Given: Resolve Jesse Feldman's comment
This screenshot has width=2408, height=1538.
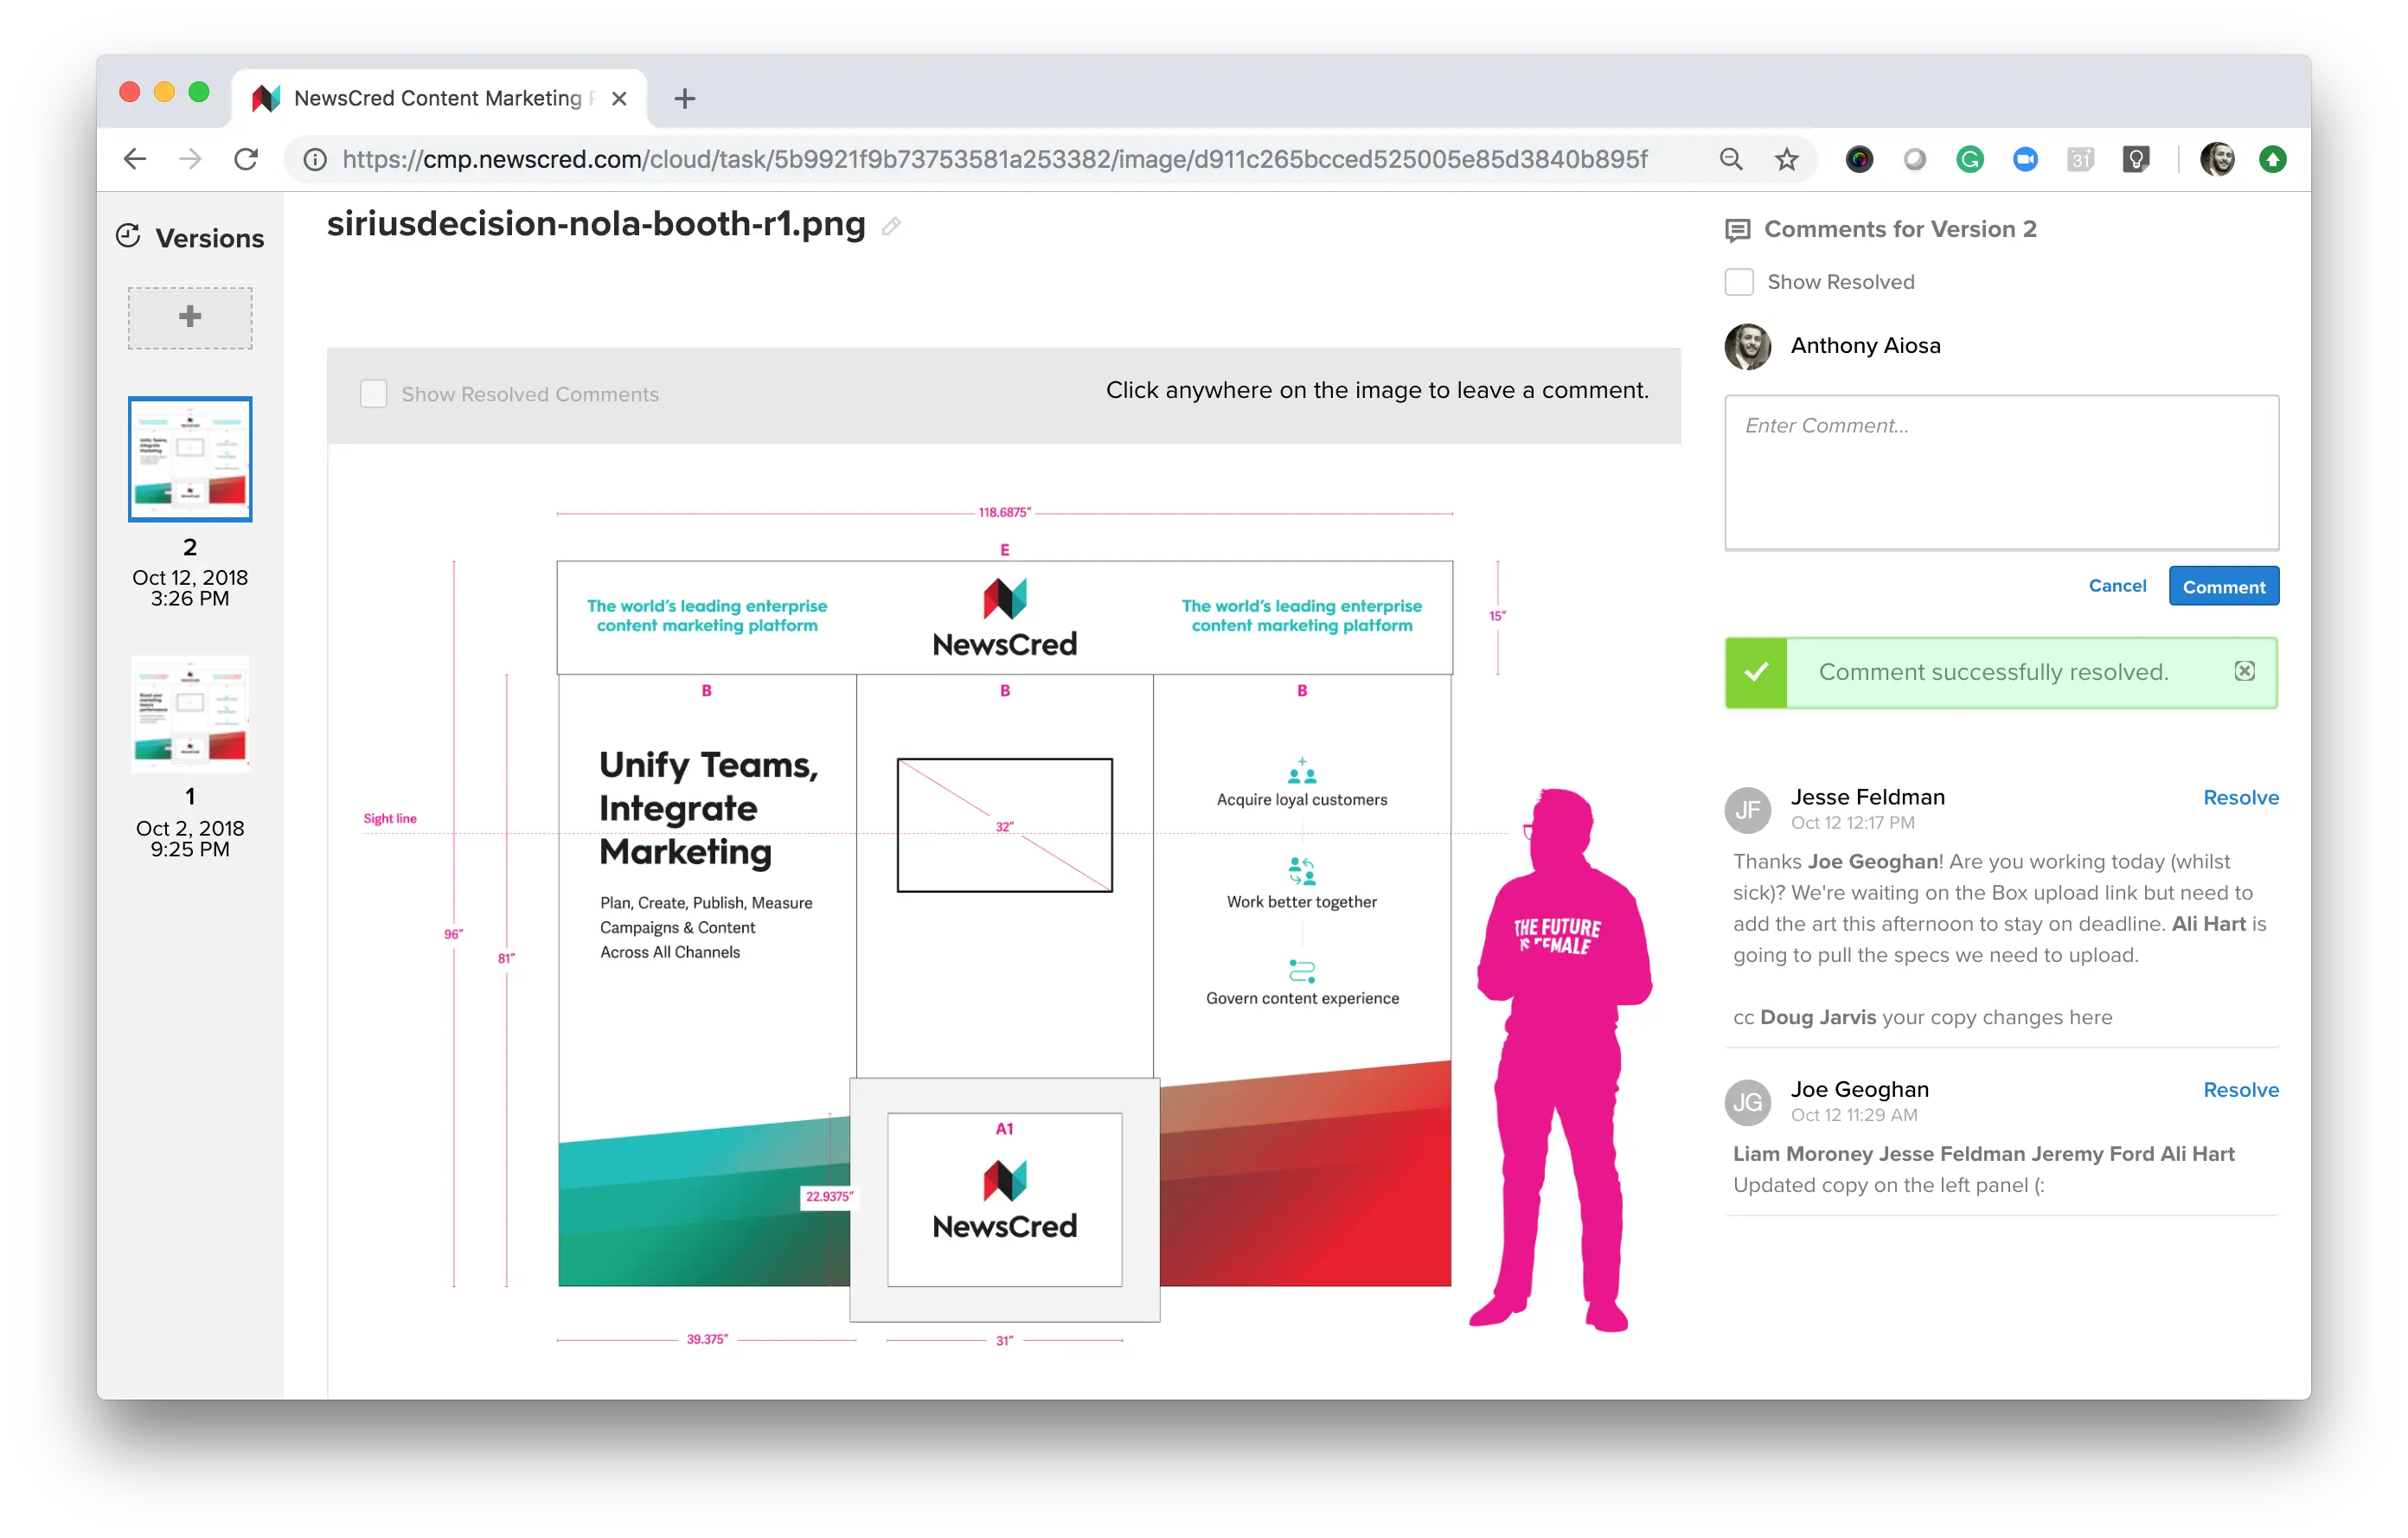Looking at the screenshot, I should point(2240,797).
